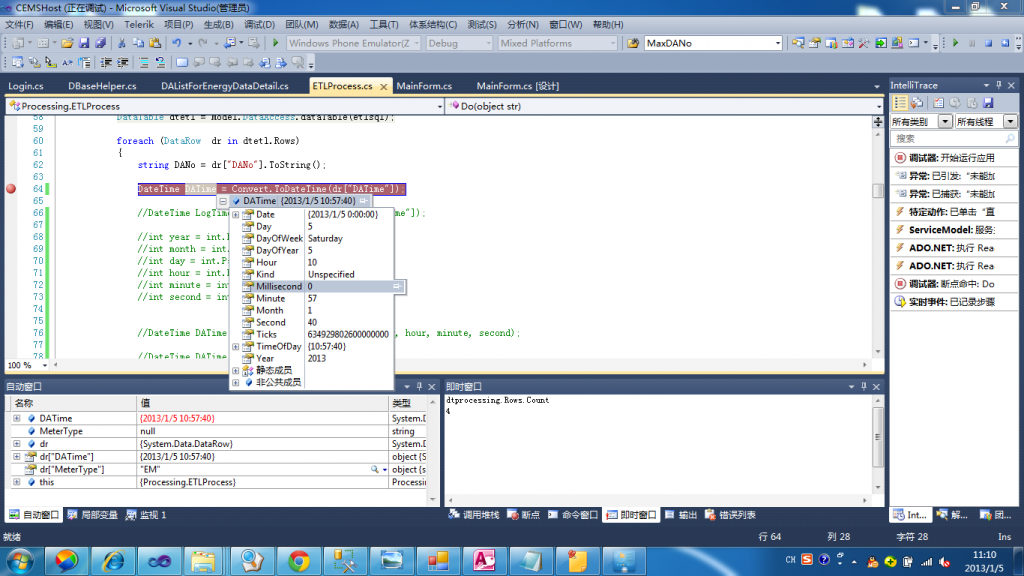Open the 调试(D) menu
The width and height of the screenshot is (1024, 576).
coord(259,24)
